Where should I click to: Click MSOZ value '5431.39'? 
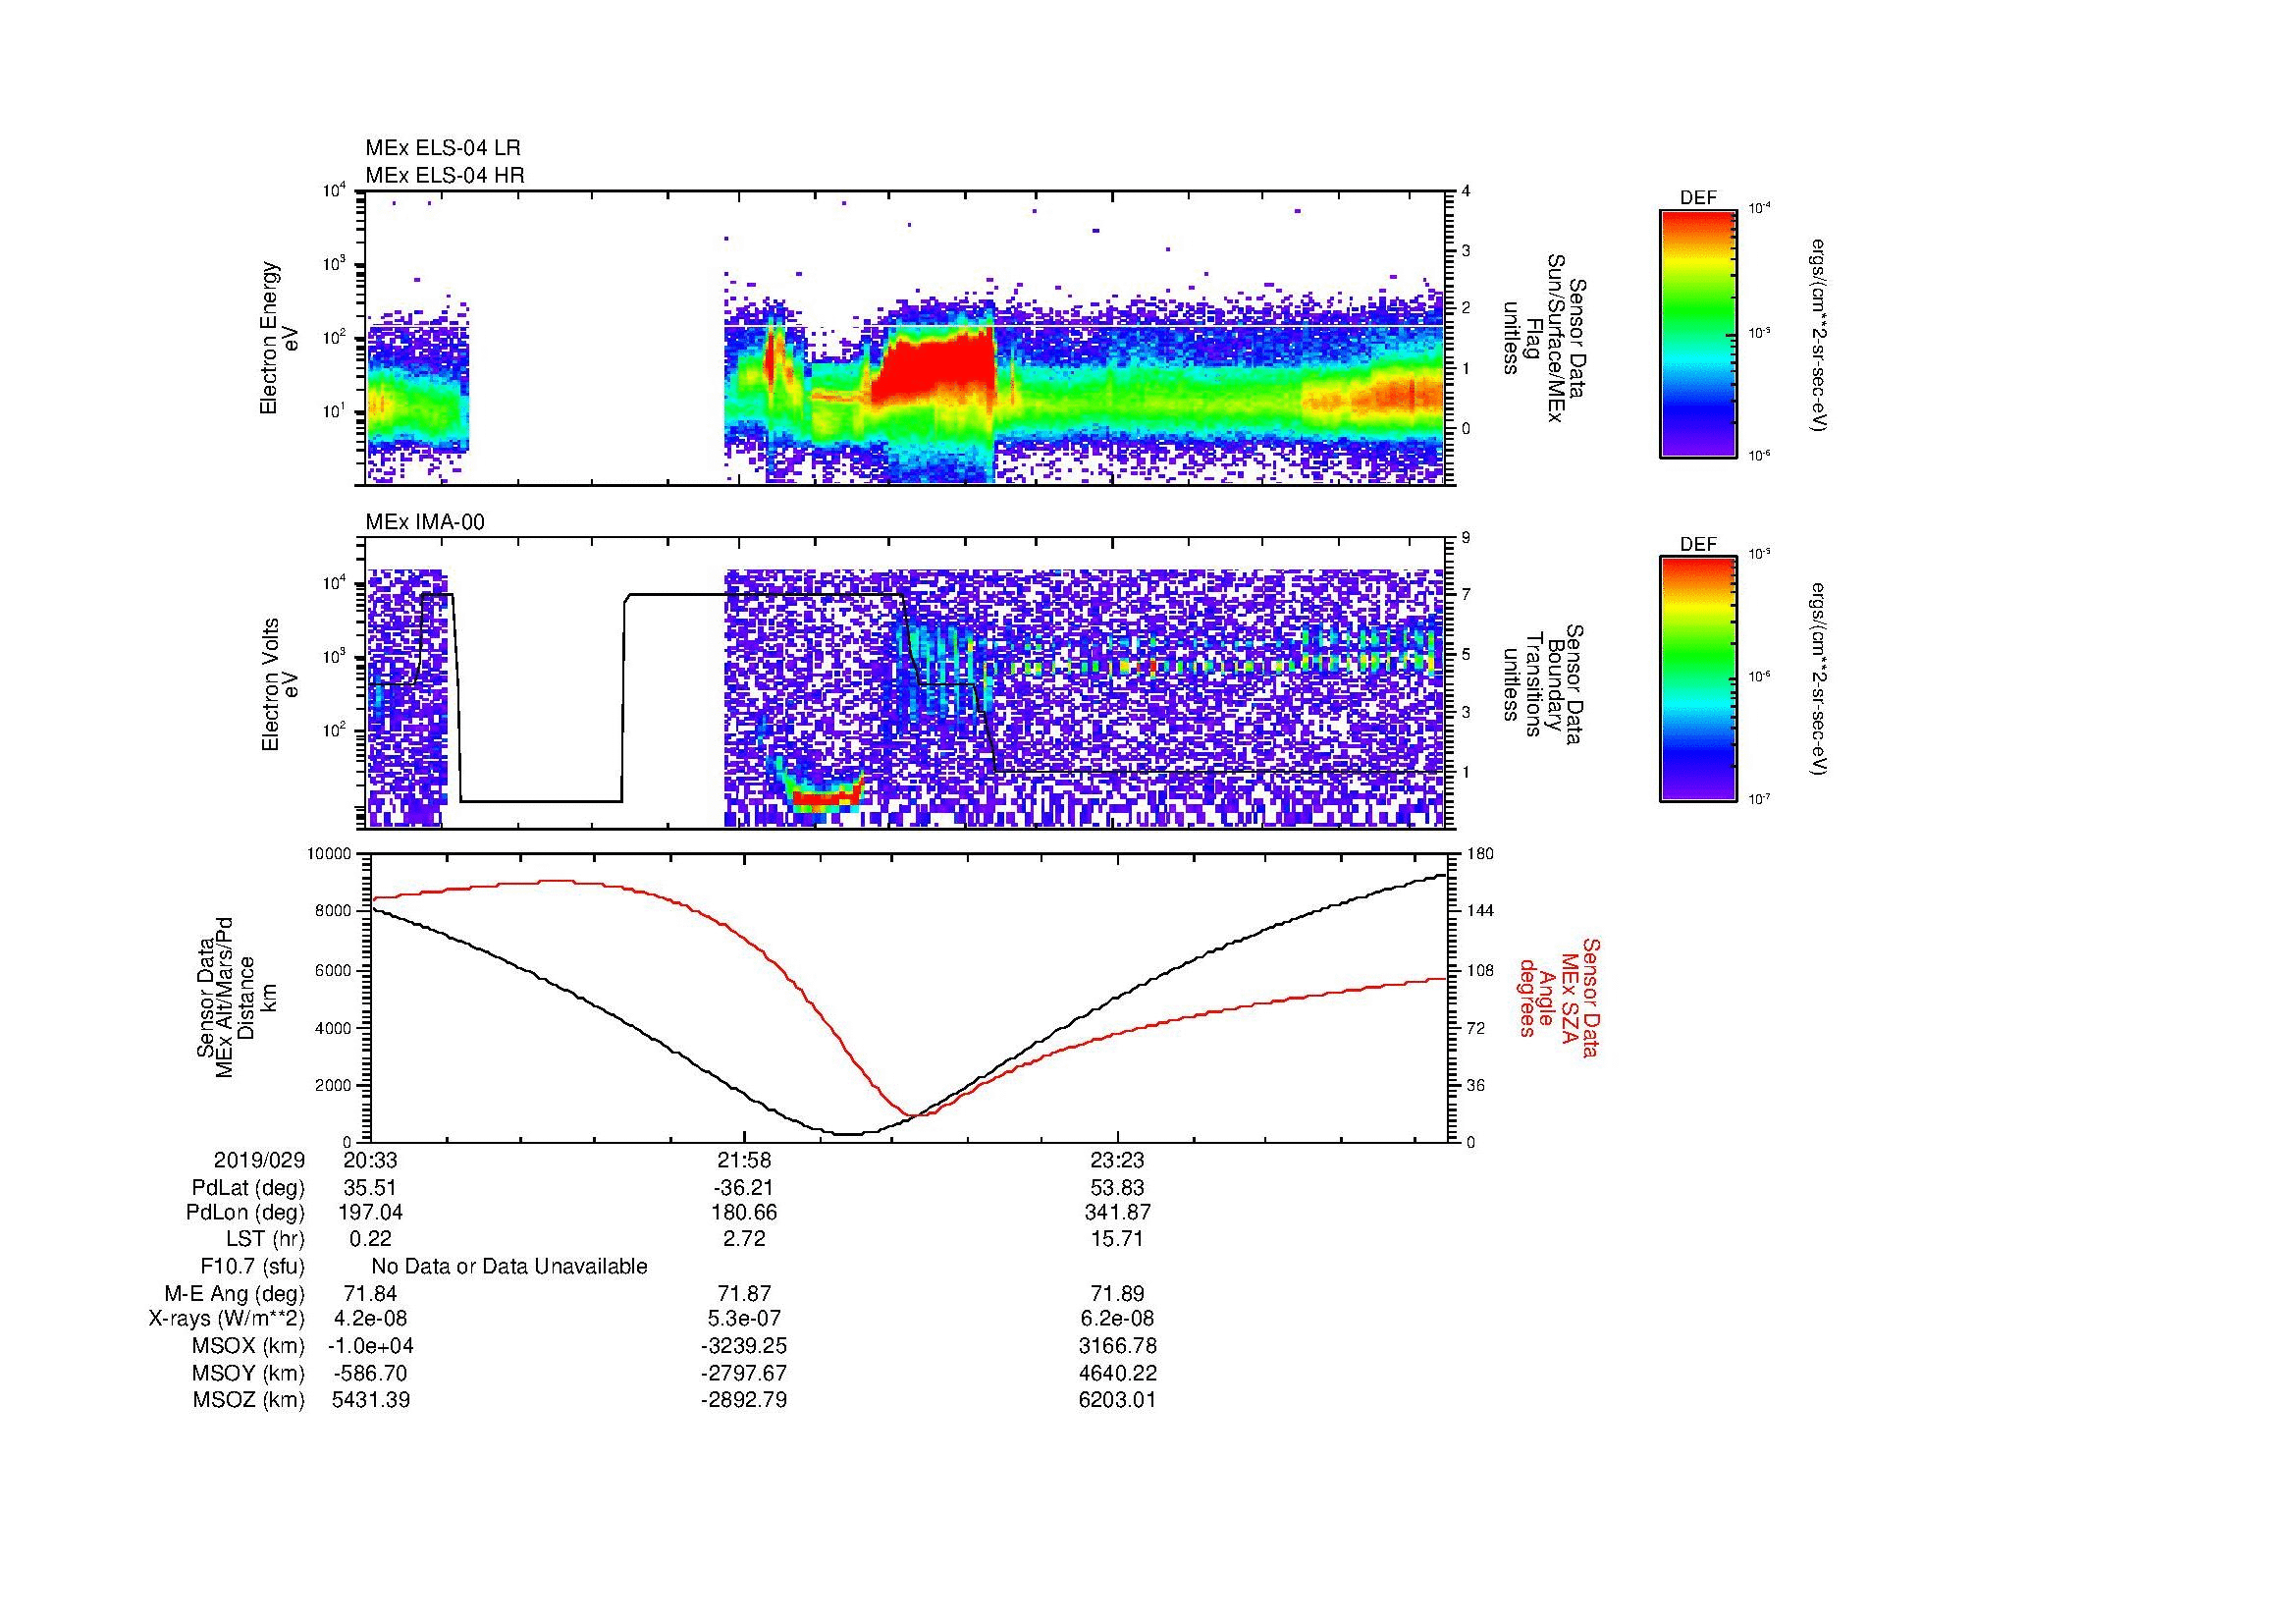click(x=371, y=1401)
